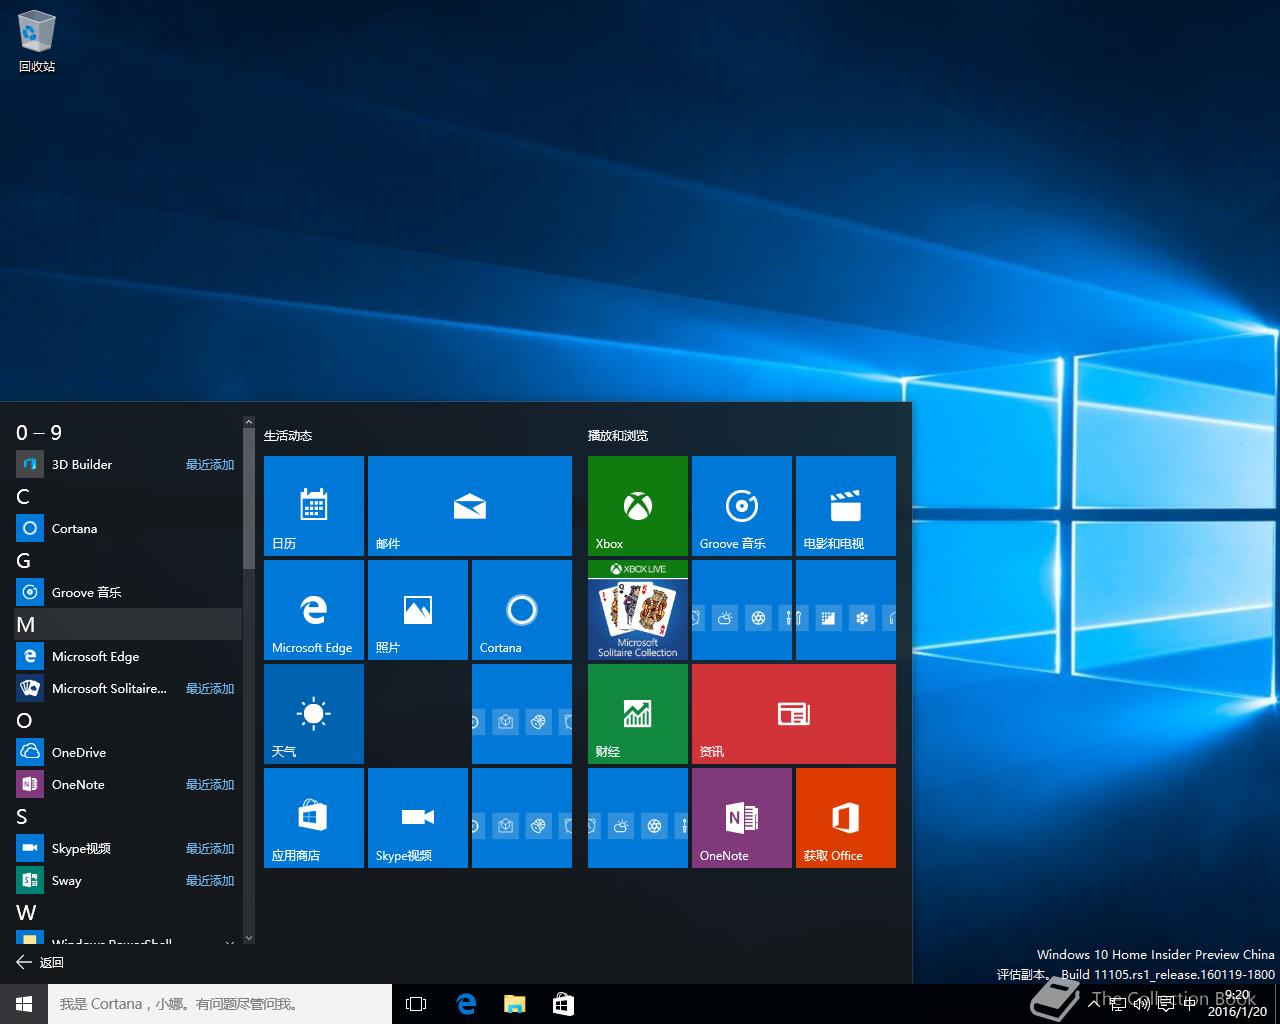Click the volume speaker tray icon

pyautogui.click(x=1142, y=1004)
